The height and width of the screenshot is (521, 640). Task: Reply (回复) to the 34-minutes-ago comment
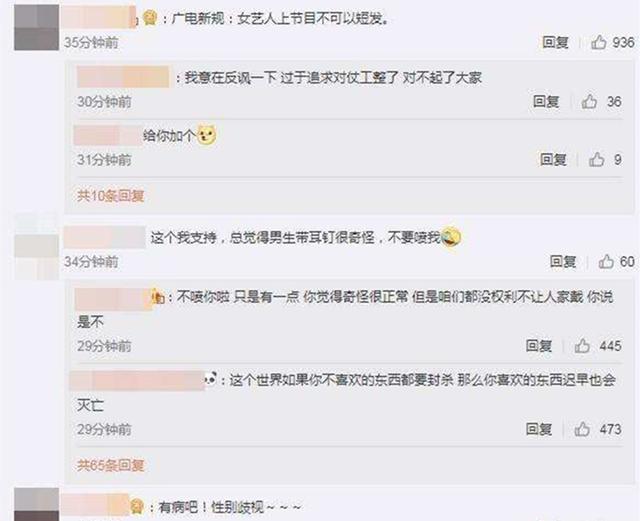(563, 261)
